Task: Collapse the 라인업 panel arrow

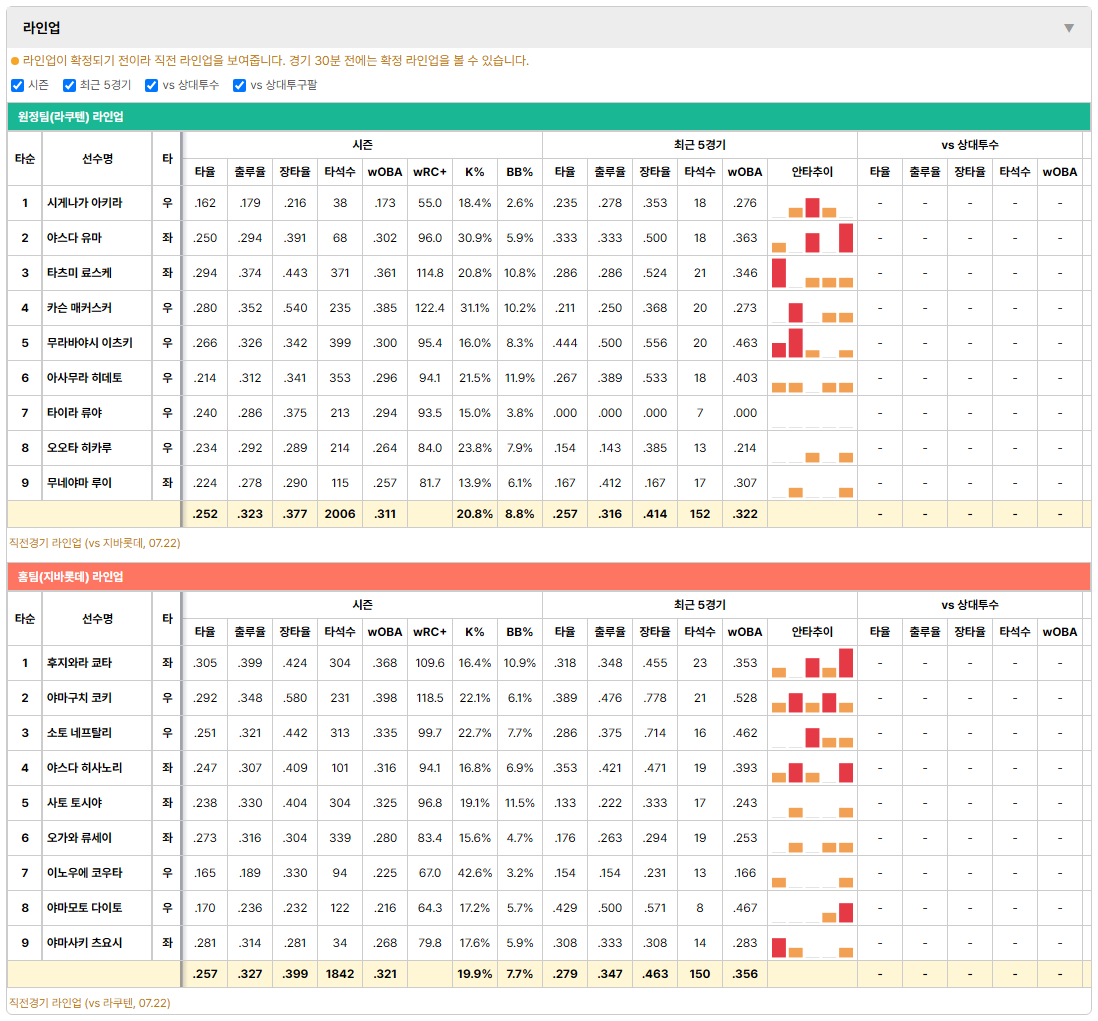Action: (1069, 28)
